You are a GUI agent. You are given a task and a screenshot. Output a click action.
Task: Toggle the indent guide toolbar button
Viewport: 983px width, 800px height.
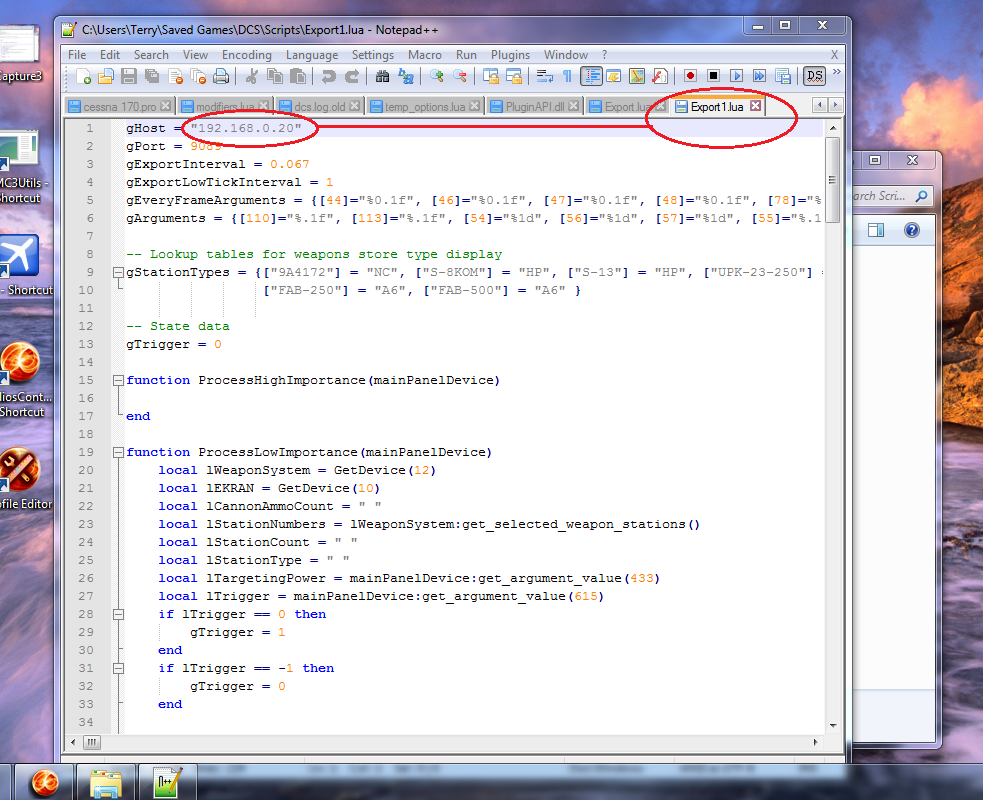tap(591, 76)
